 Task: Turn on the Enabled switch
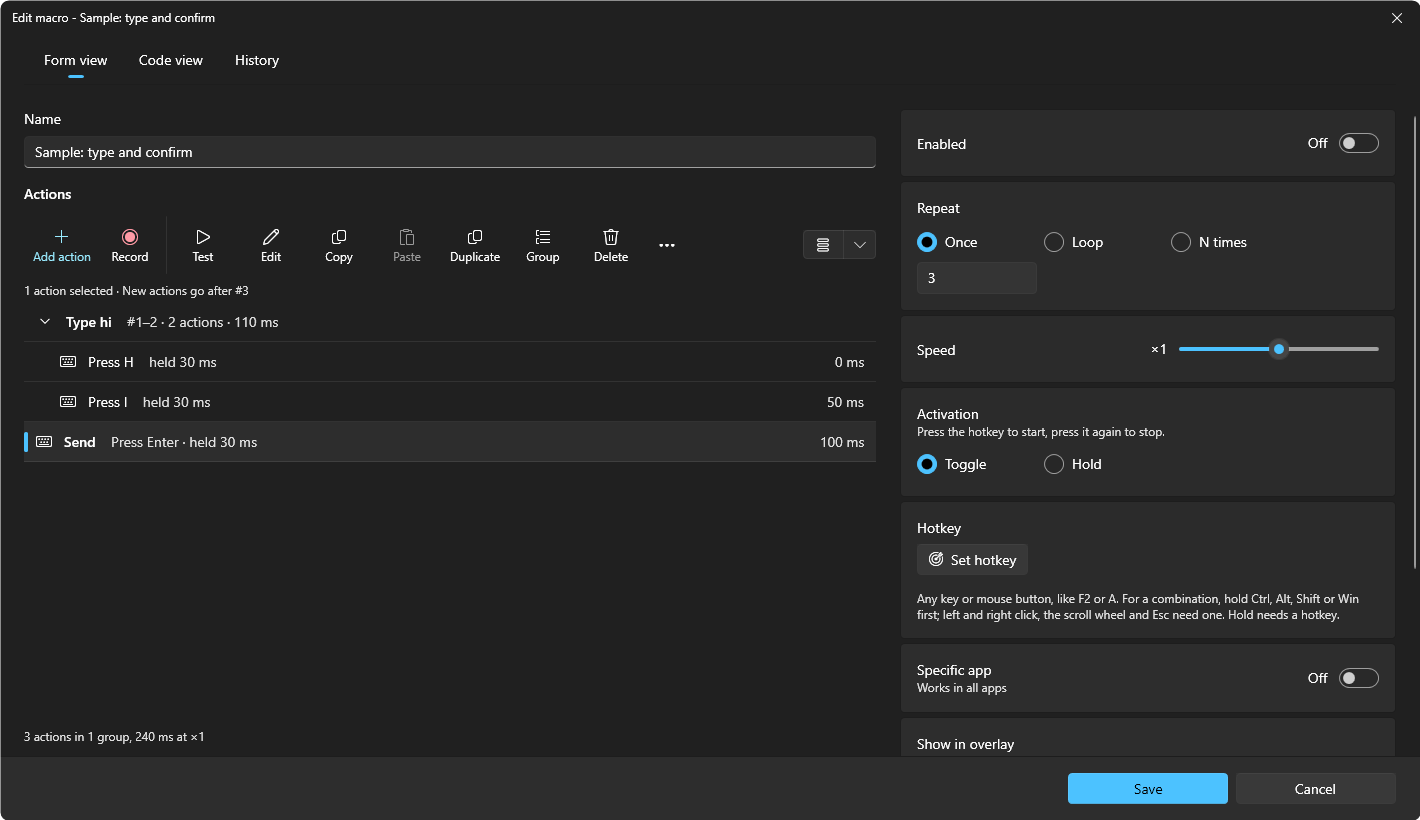1359,143
